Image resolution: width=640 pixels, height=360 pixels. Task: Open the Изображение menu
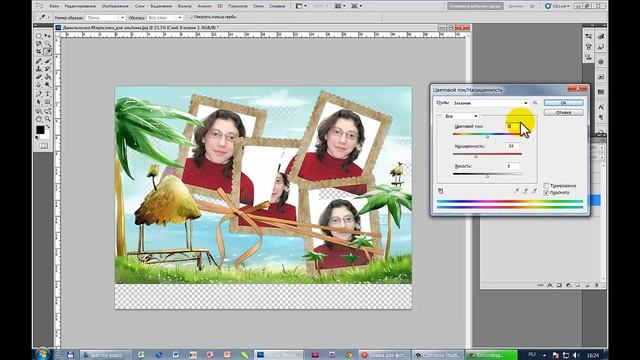(115, 6)
